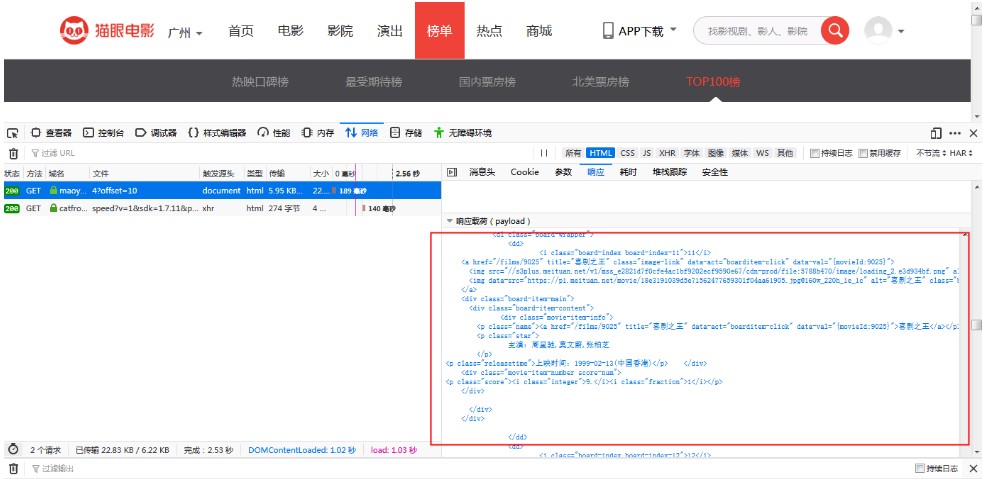The width and height of the screenshot is (983, 479).
Task: Click the phone icon beside APP下载
Action: coord(607,31)
